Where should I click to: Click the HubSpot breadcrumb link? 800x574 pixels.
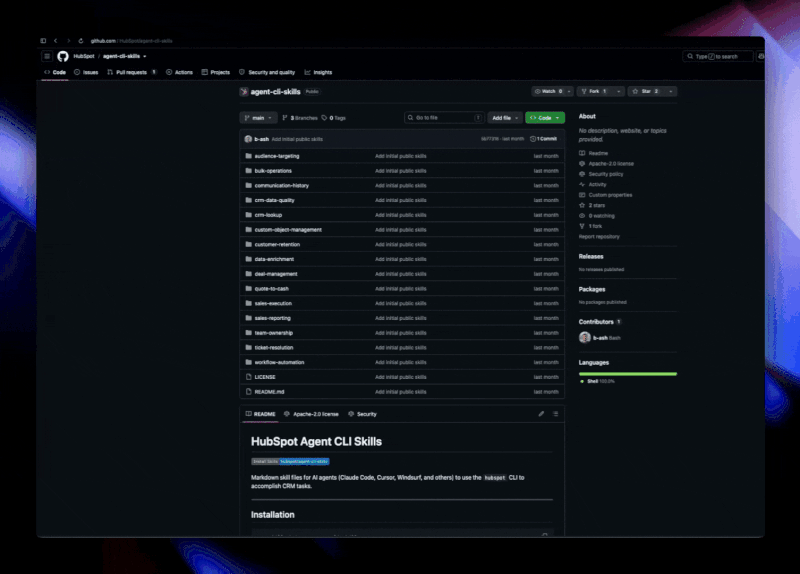point(84,56)
